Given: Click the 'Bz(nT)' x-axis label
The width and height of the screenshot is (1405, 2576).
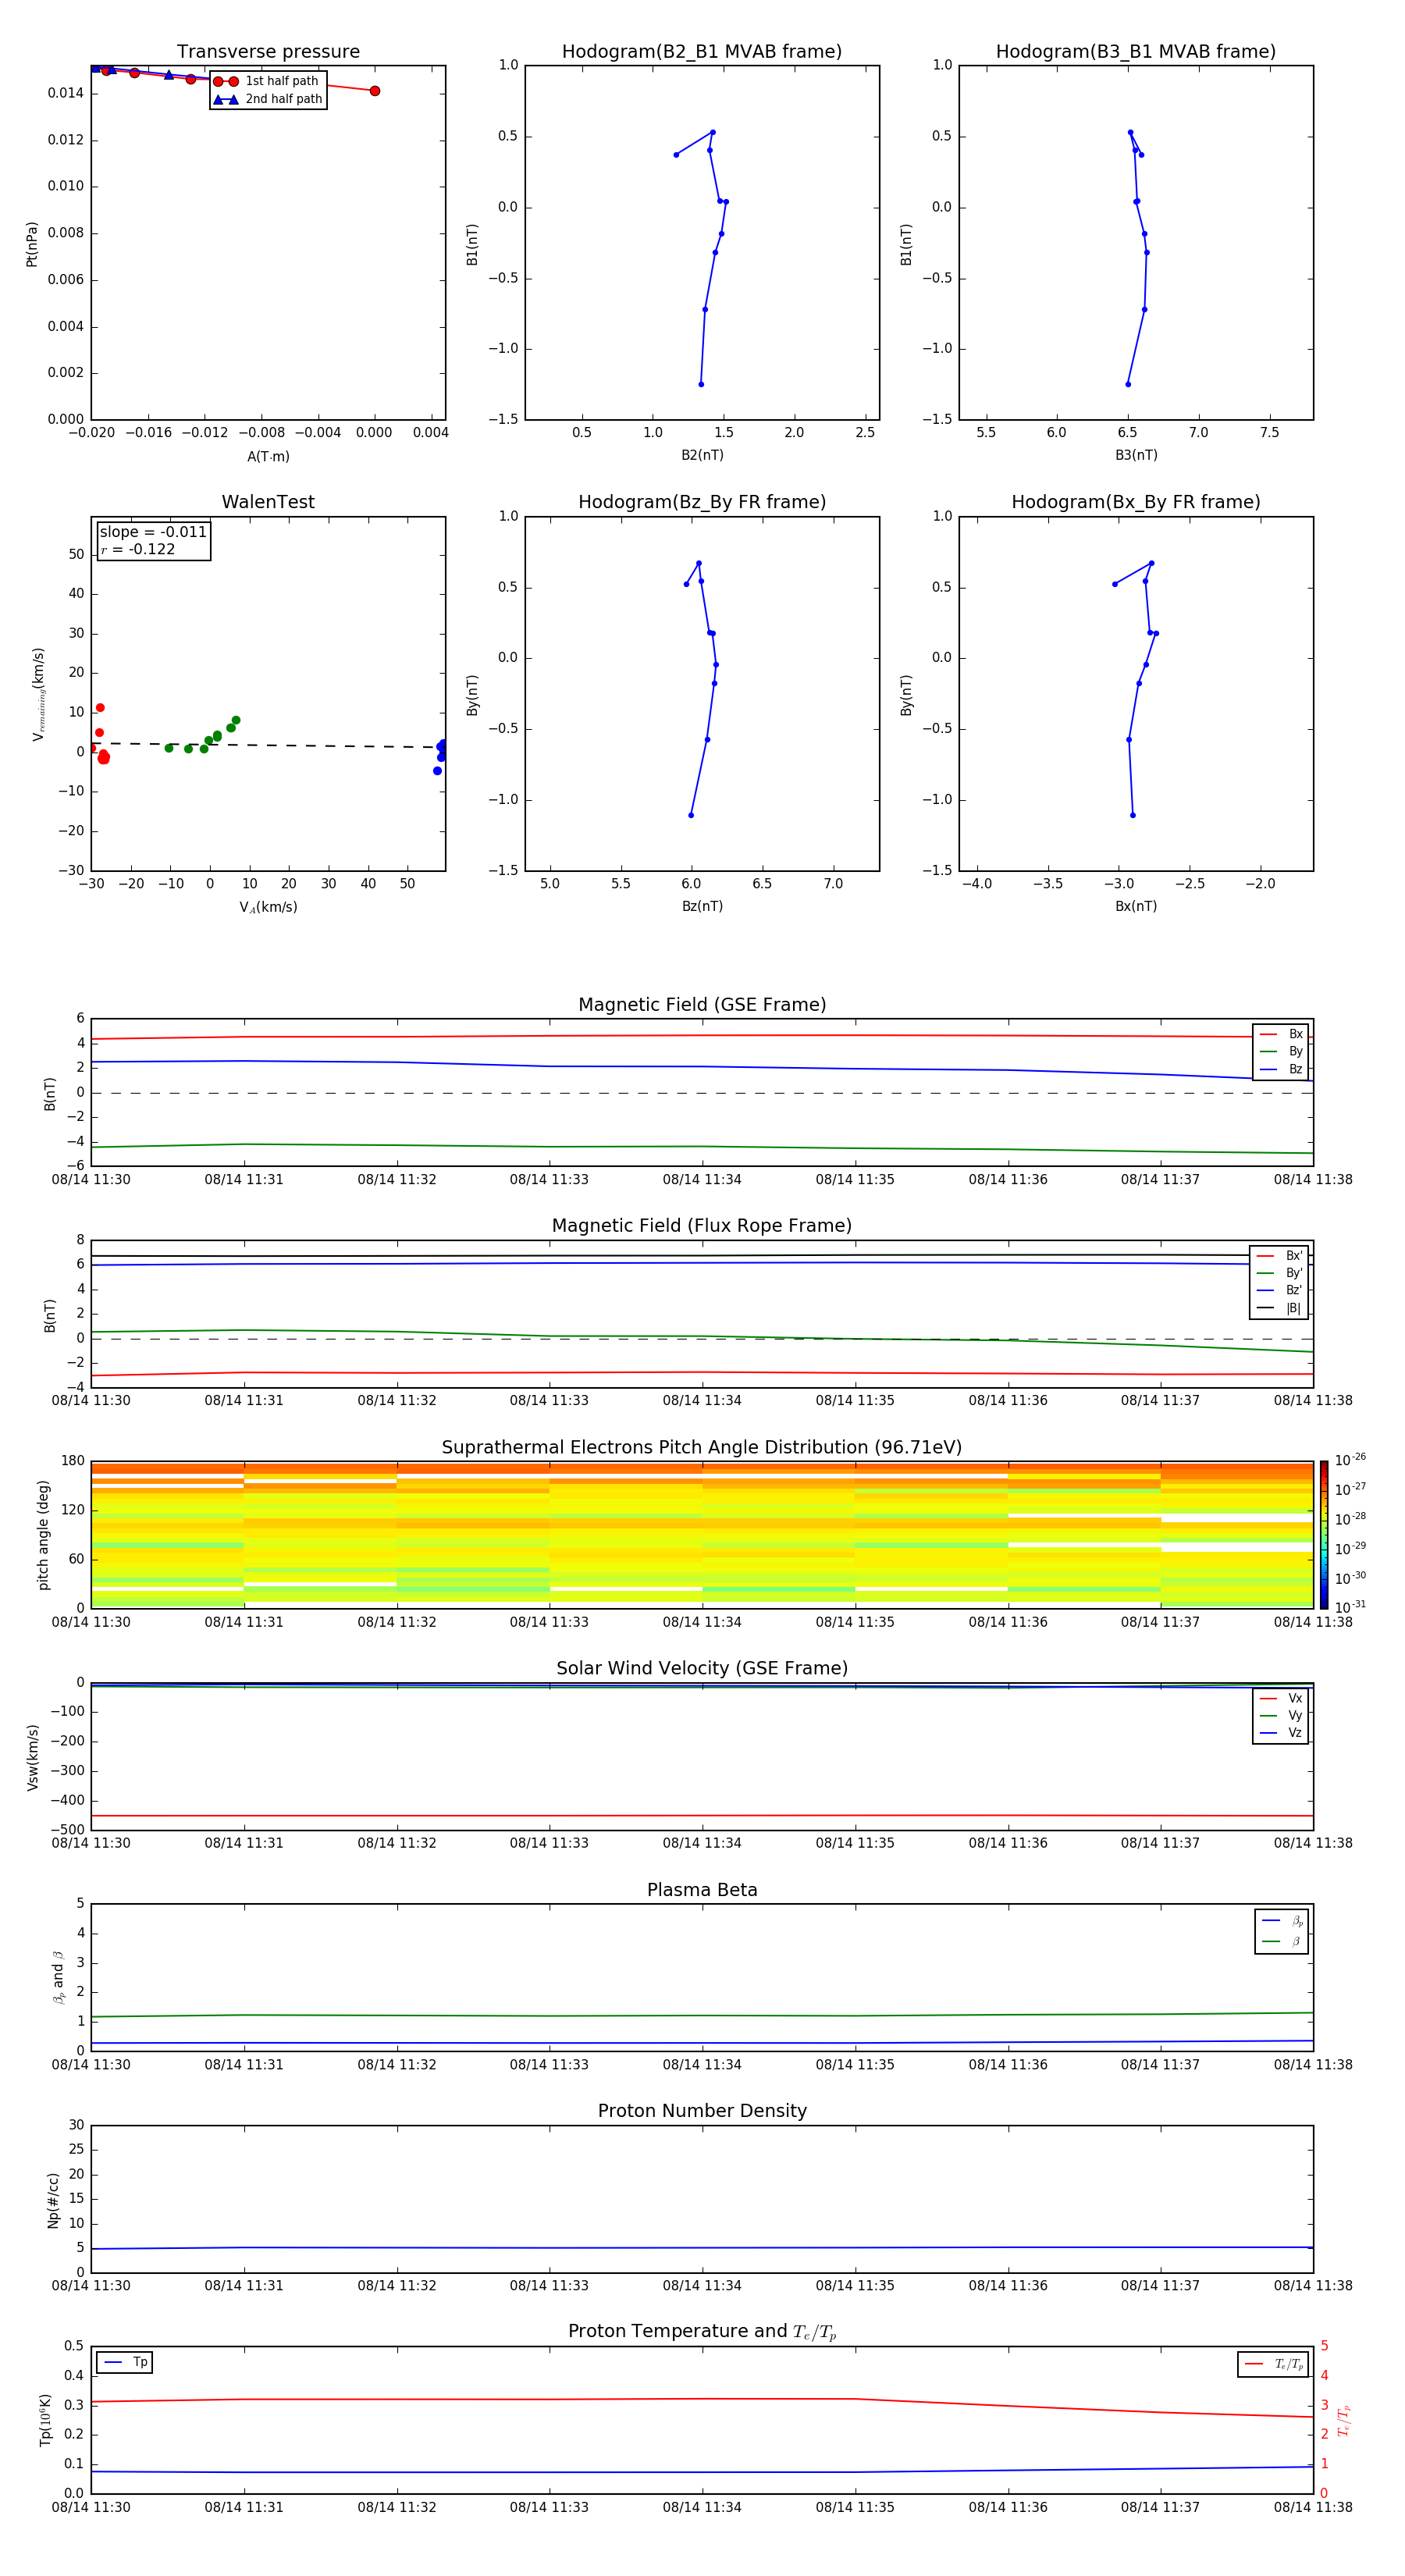Looking at the screenshot, I should point(702,906).
